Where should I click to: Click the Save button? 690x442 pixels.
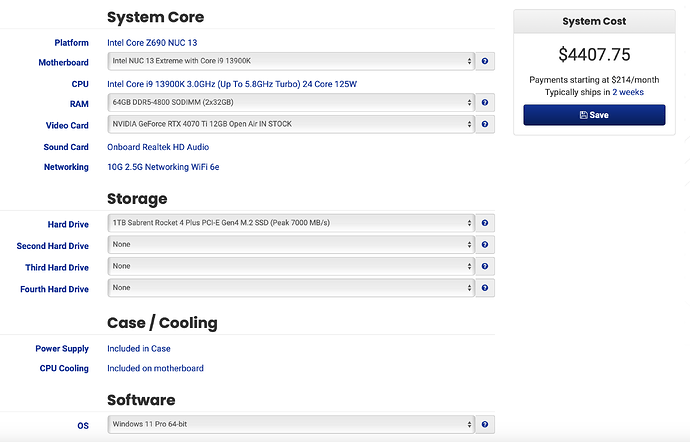594,115
